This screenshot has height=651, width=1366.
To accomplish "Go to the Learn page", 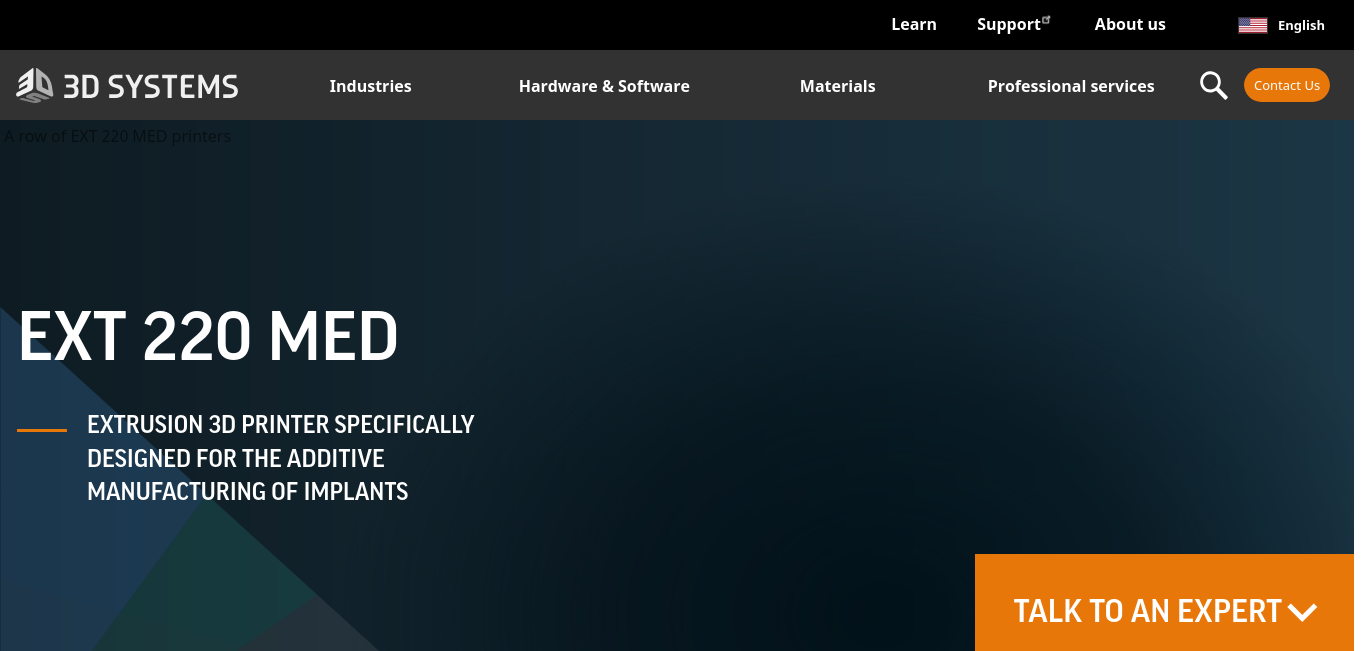I will coord(914,25).
